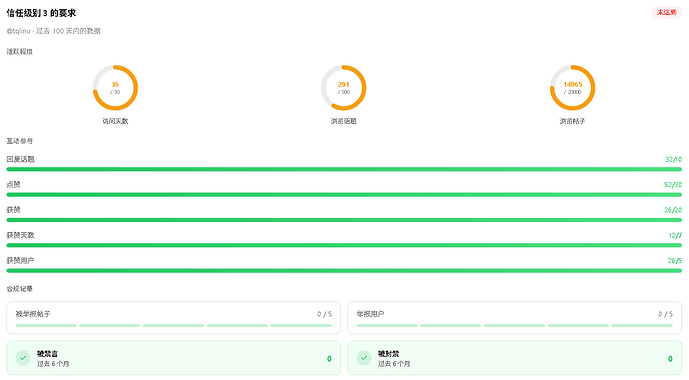This screenshot has height=380, width=689.
Task: Click the 信任级别 3 的要求 heading
Action: click(41, 13)
